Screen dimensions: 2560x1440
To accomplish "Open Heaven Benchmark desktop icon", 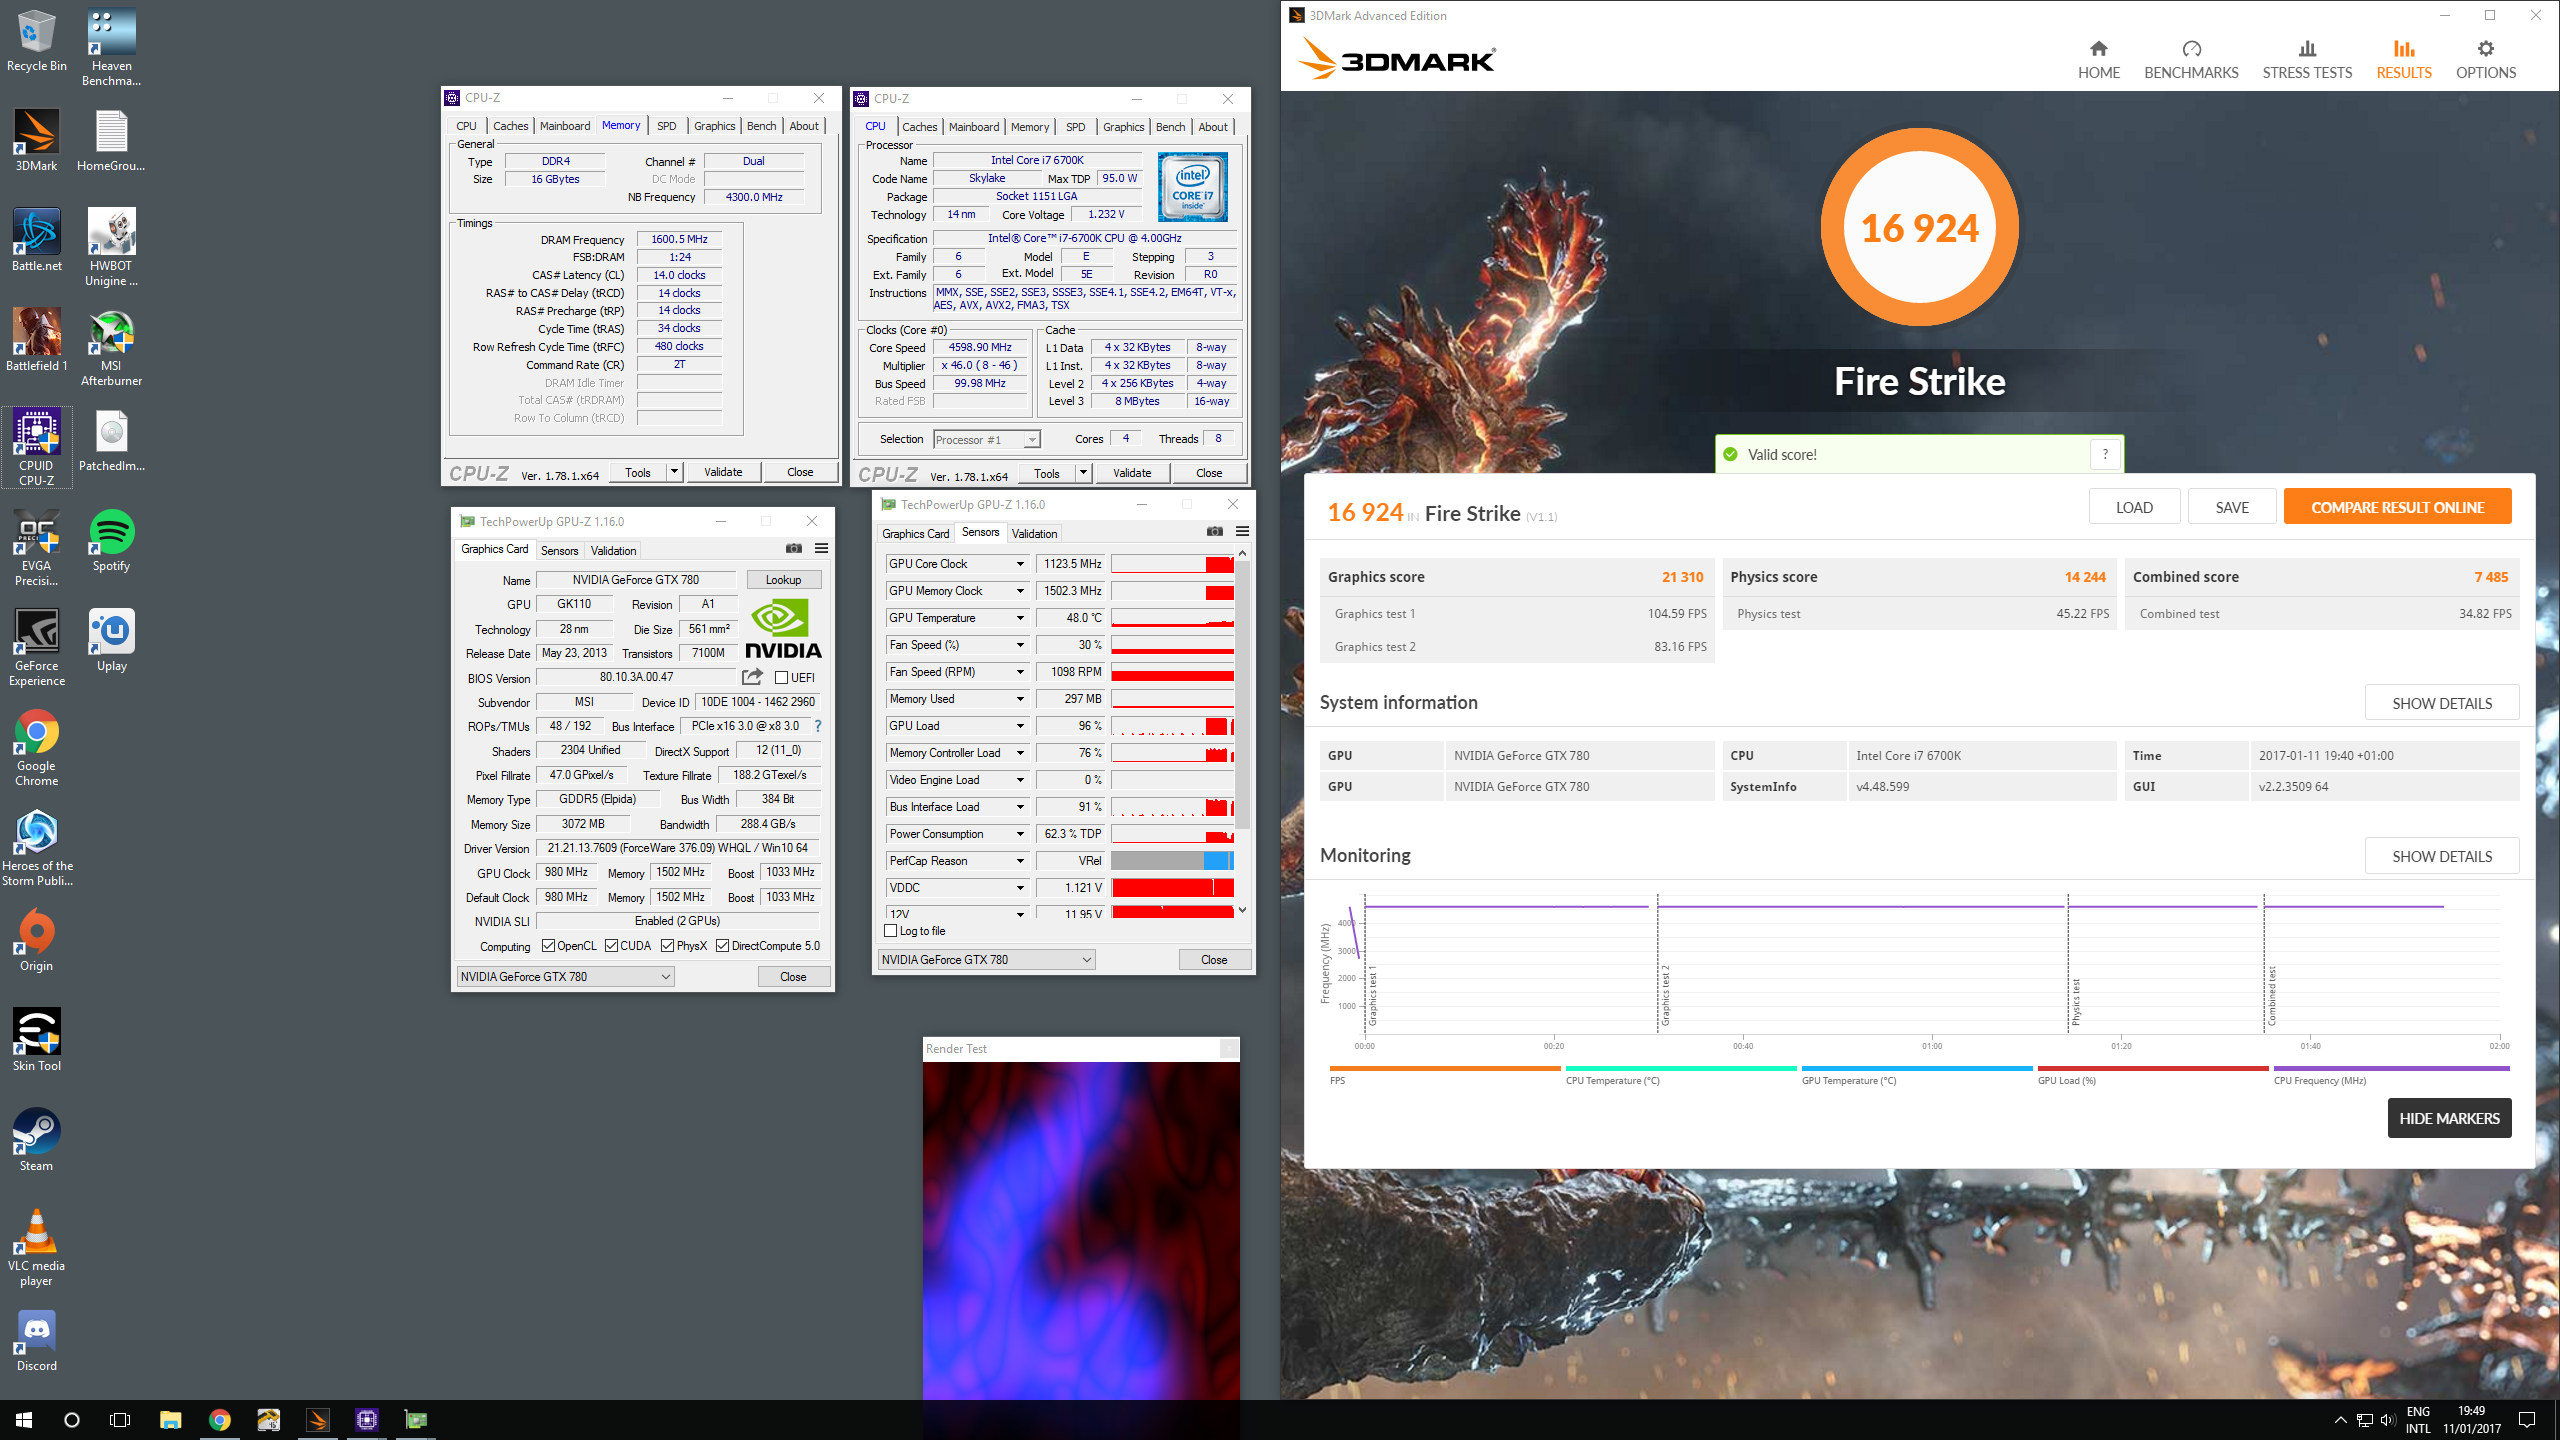I will (111, 48).
